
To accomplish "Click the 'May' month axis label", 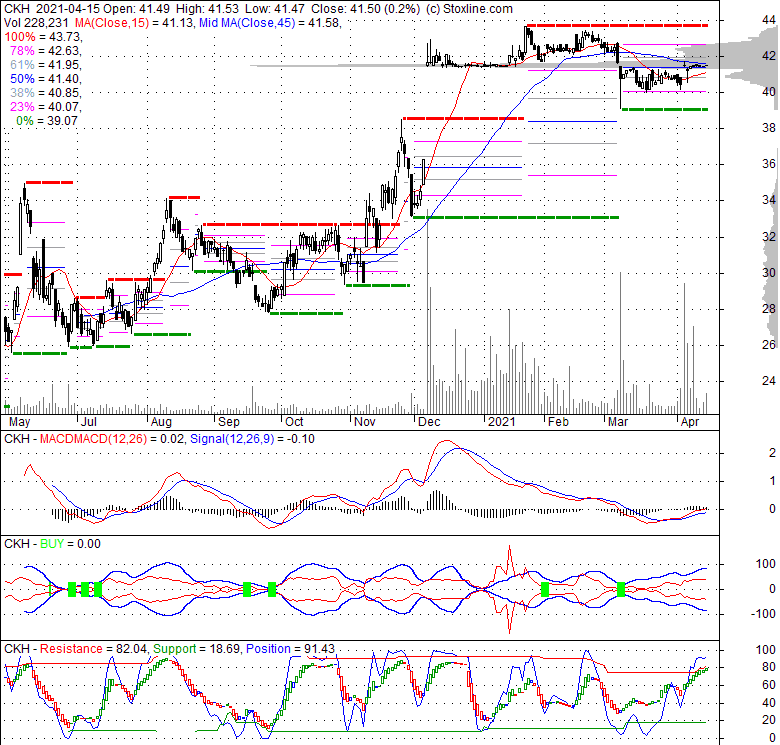I will point(19,422).
